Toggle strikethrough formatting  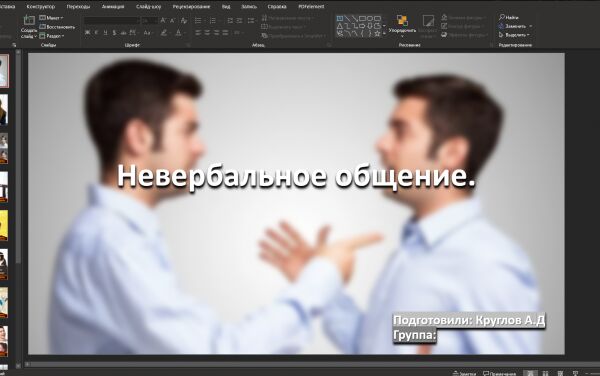coord(123,33)
